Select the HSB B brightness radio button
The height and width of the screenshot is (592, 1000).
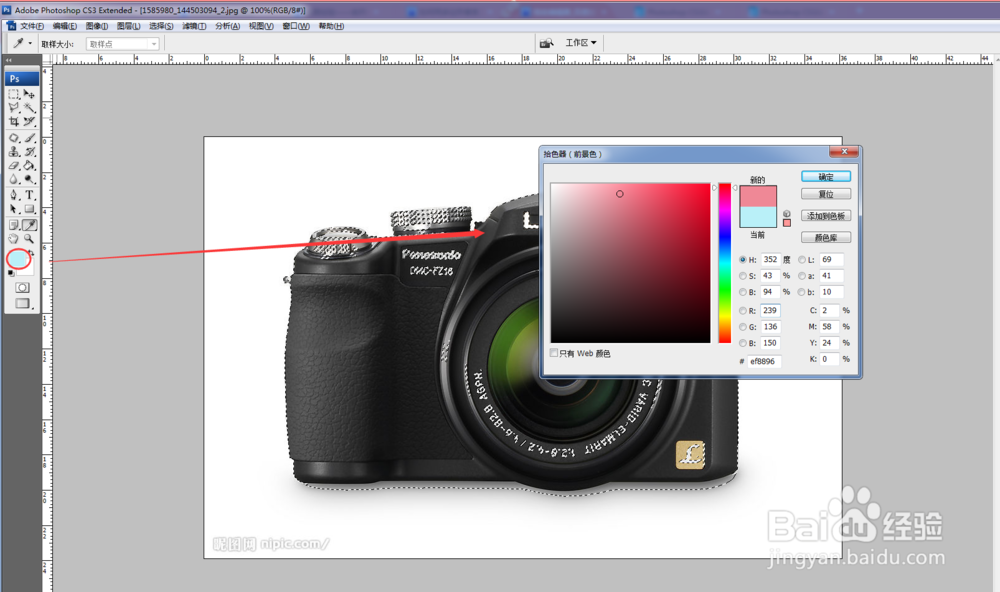pos(742,292)
